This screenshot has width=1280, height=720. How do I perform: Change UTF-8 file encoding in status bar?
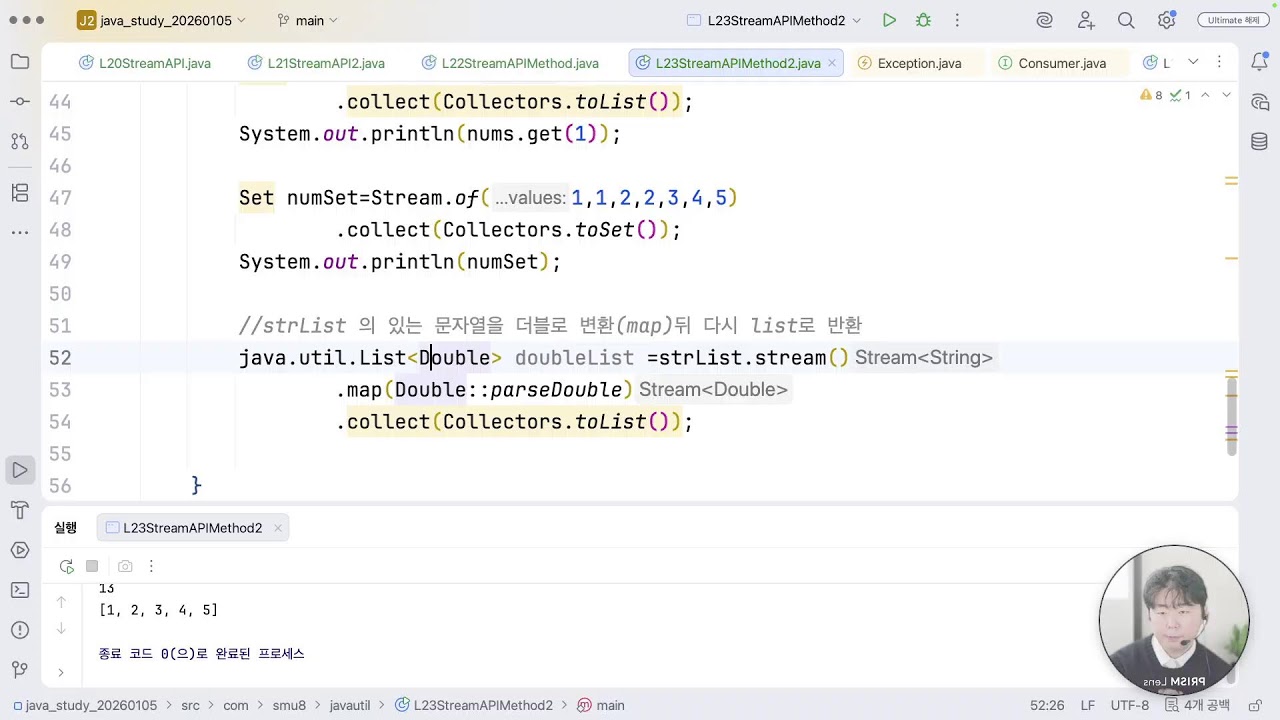pos(1130,705)
